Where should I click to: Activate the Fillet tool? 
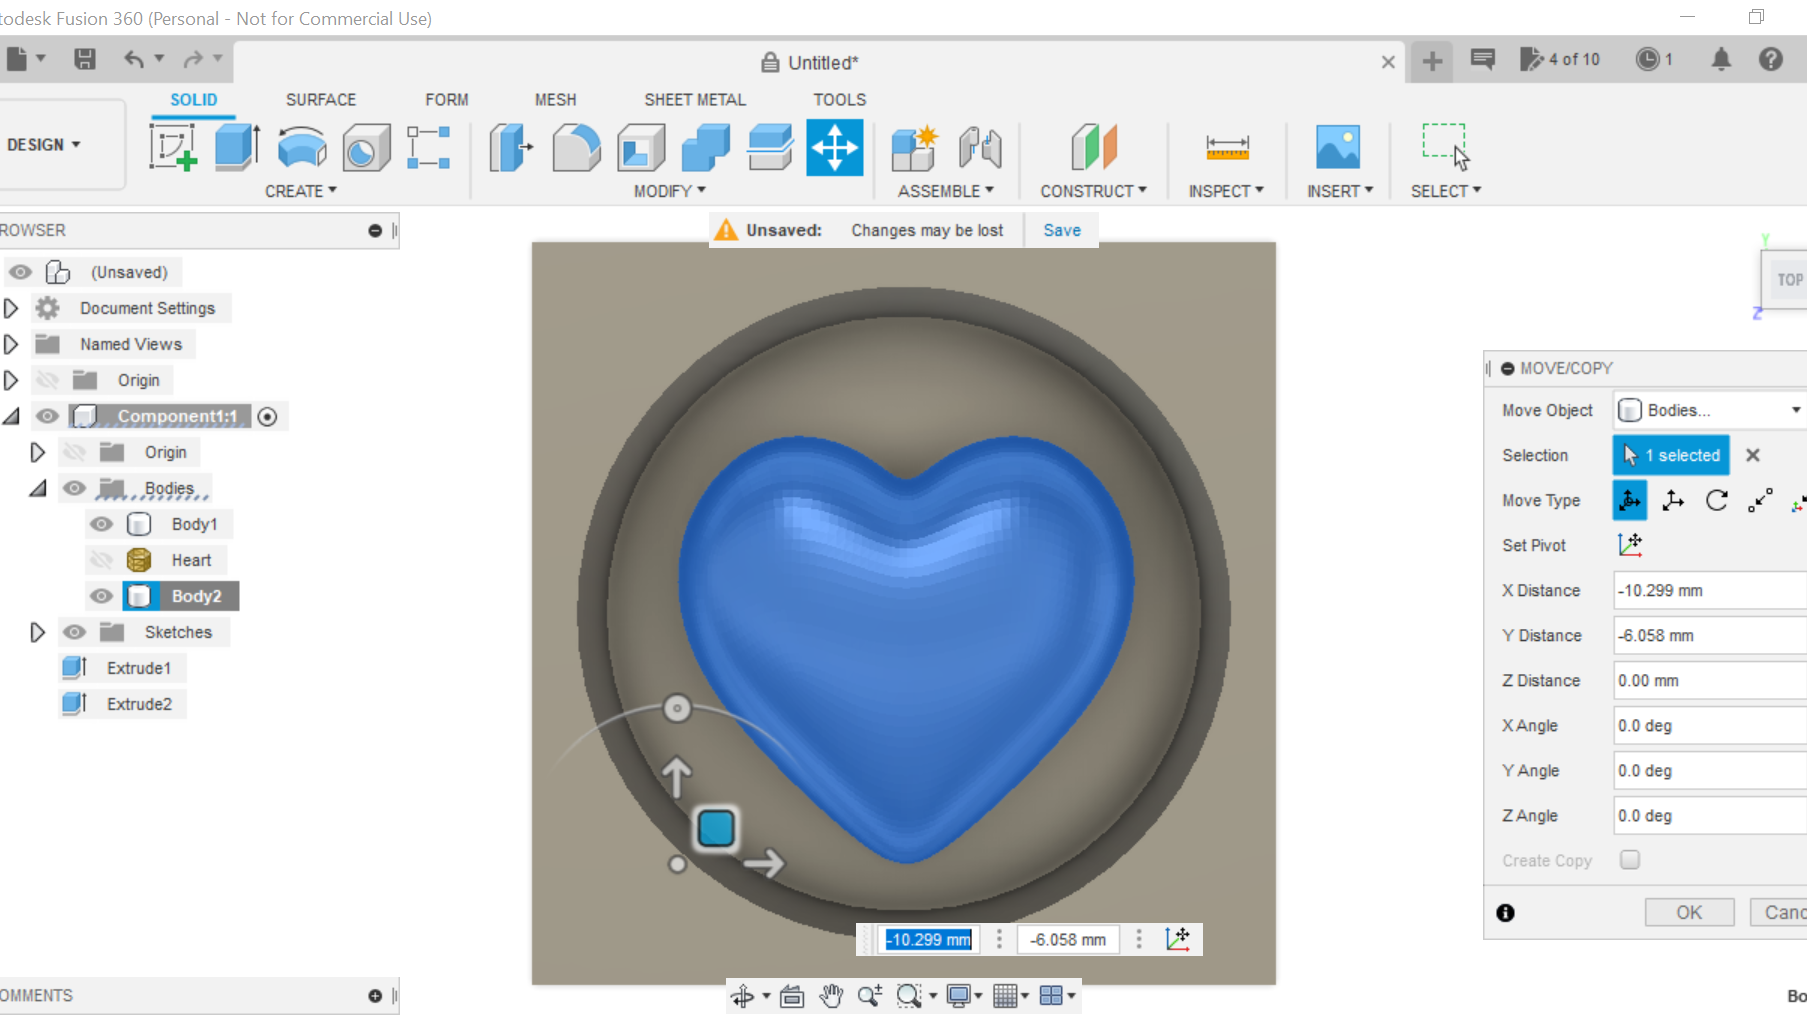pos(576,147)
